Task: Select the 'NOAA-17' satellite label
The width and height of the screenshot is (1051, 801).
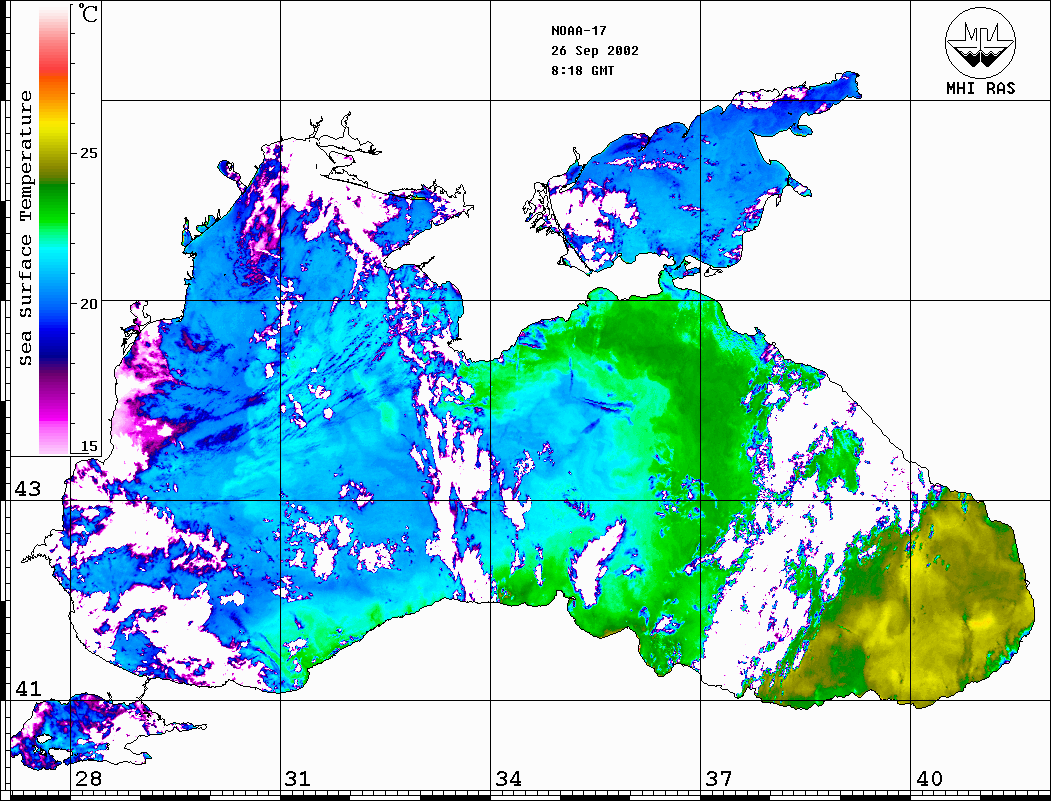Action: coord(579,31)
